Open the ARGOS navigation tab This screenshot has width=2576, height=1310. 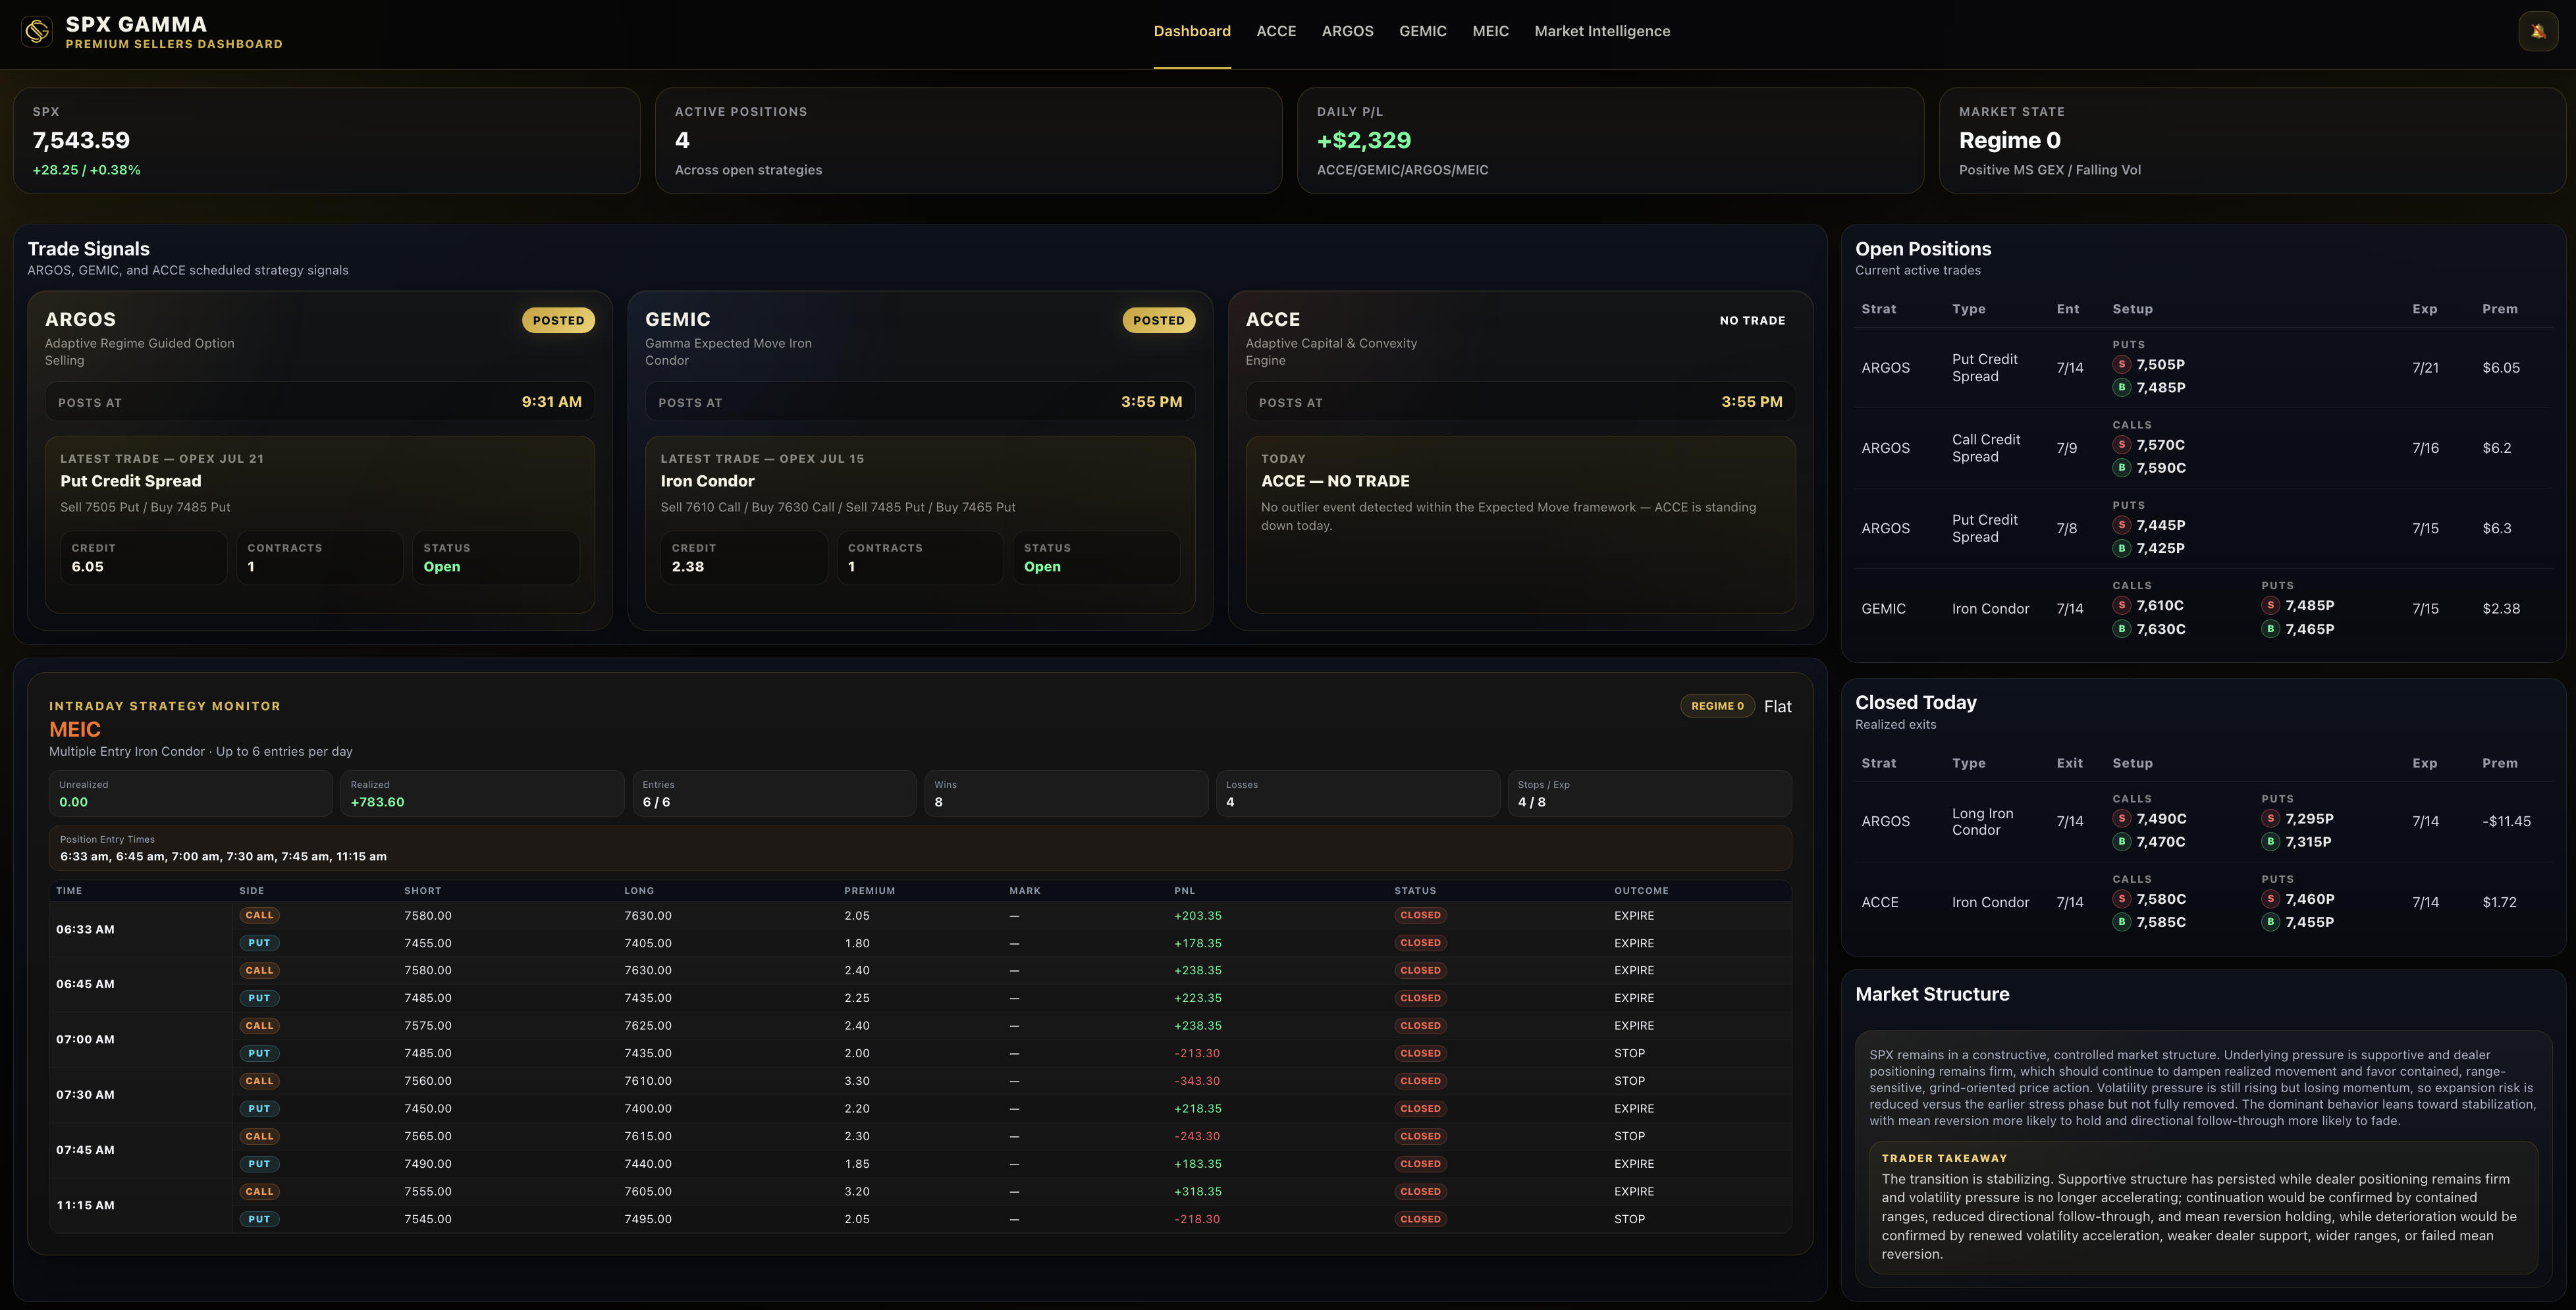(1347, 31)
